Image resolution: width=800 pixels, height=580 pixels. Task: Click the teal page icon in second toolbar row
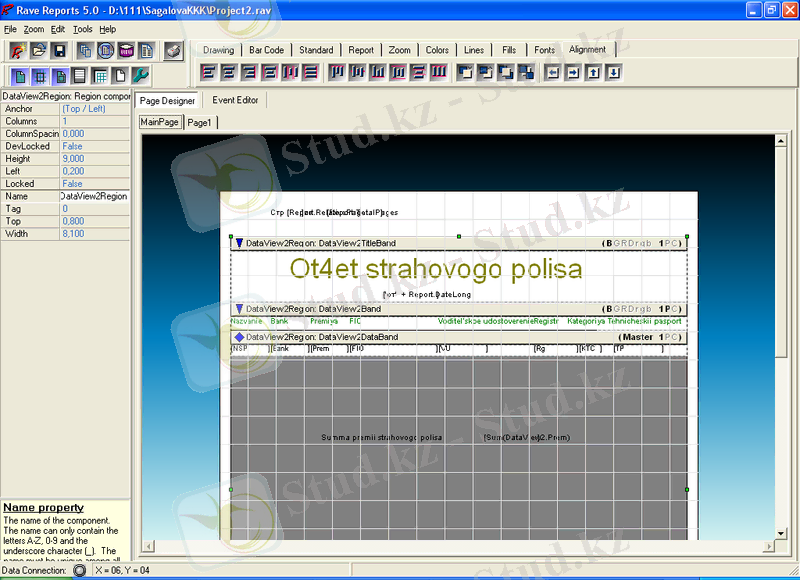point(20,77)
